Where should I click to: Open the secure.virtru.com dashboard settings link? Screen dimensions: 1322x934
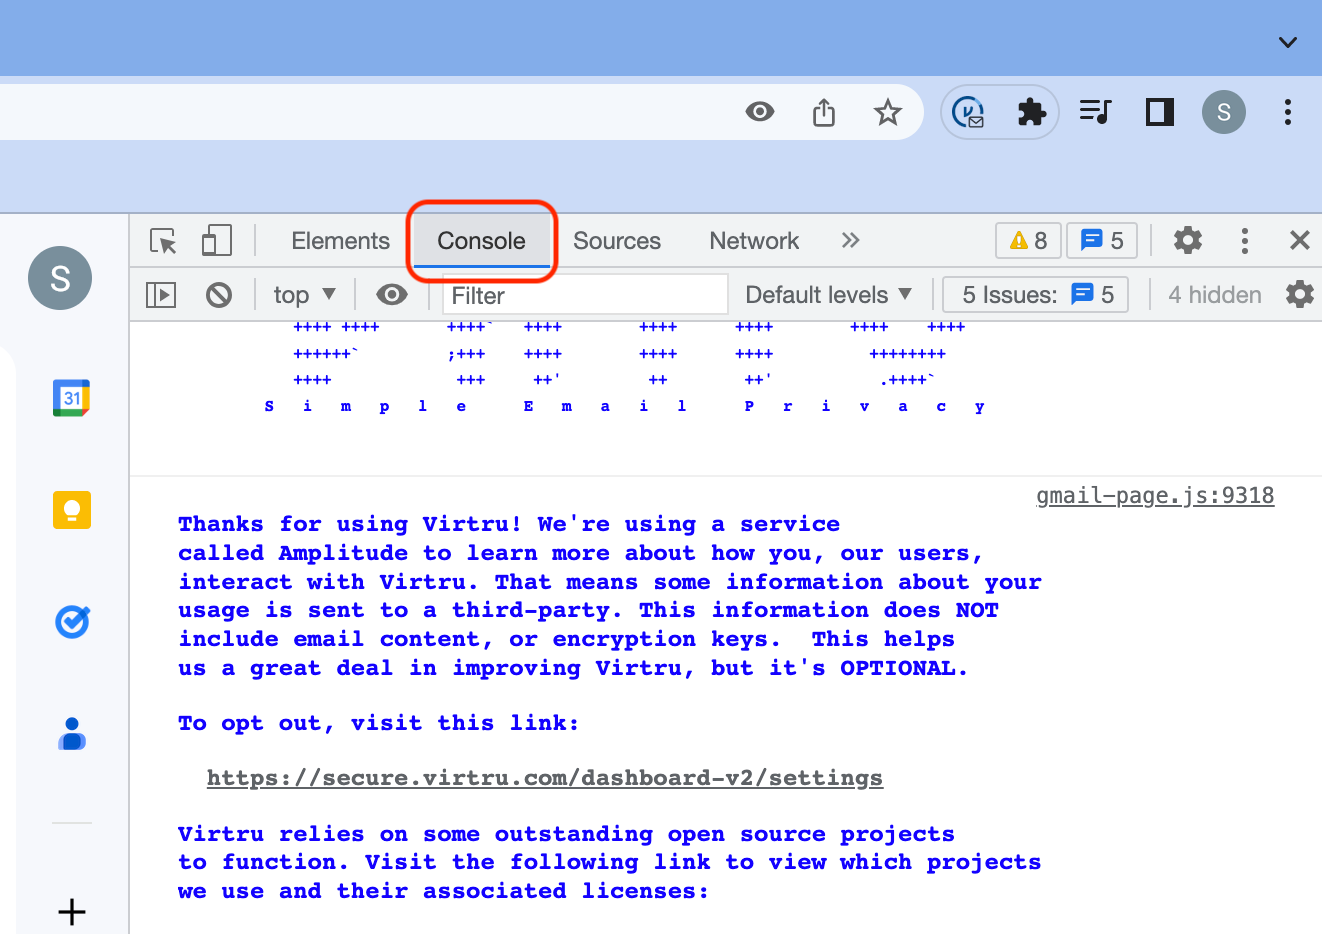click(x=545, y=778)
